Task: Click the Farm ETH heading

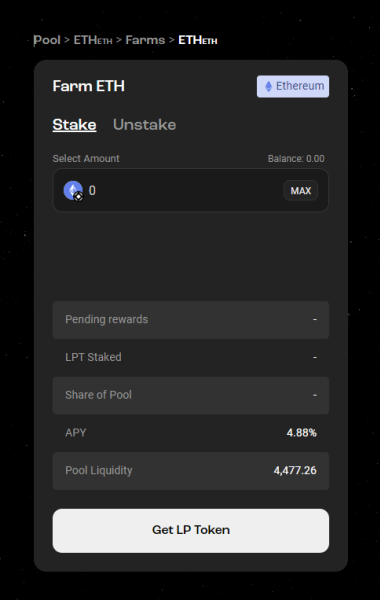Action: 88,86
